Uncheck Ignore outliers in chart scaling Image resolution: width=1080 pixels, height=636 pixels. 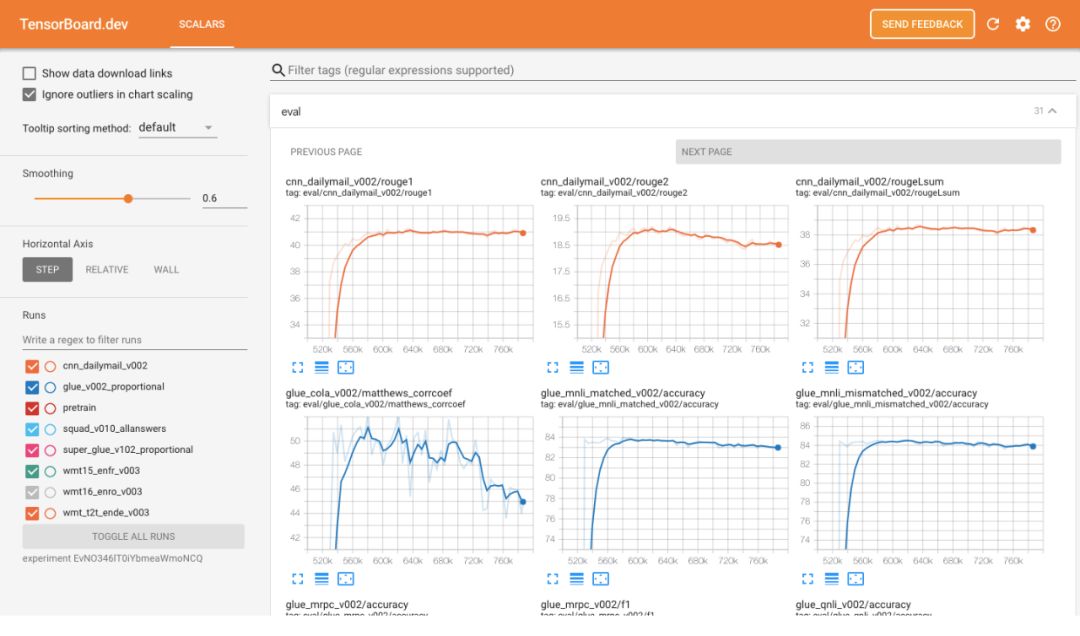tap(30, 94)
